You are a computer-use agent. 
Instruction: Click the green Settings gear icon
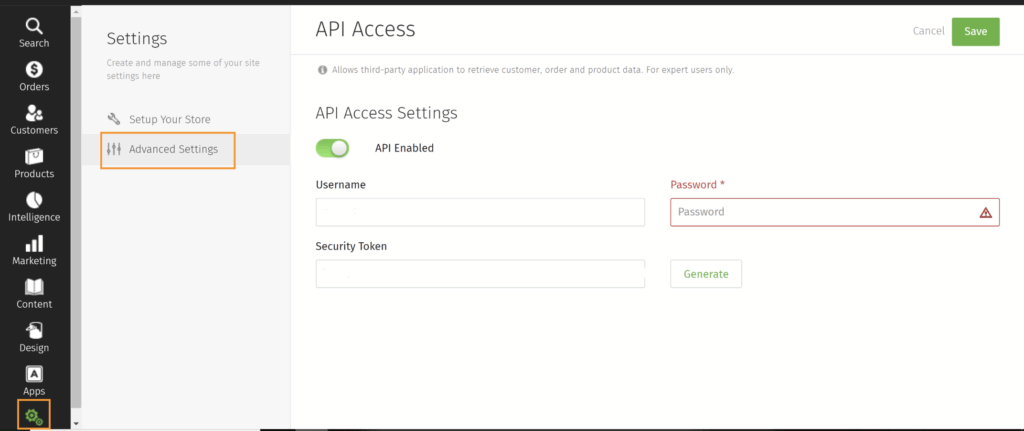(34, 415)
